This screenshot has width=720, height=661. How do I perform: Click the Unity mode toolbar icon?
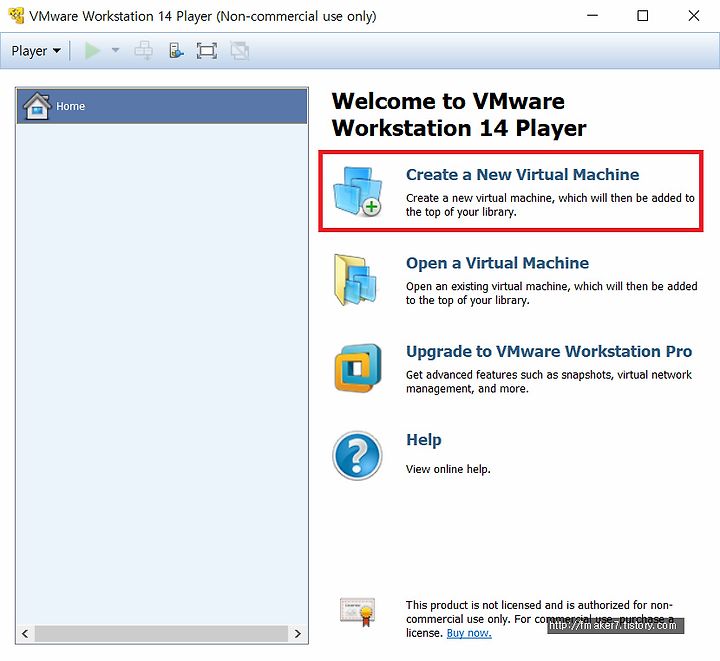click(x=240, y=50)
